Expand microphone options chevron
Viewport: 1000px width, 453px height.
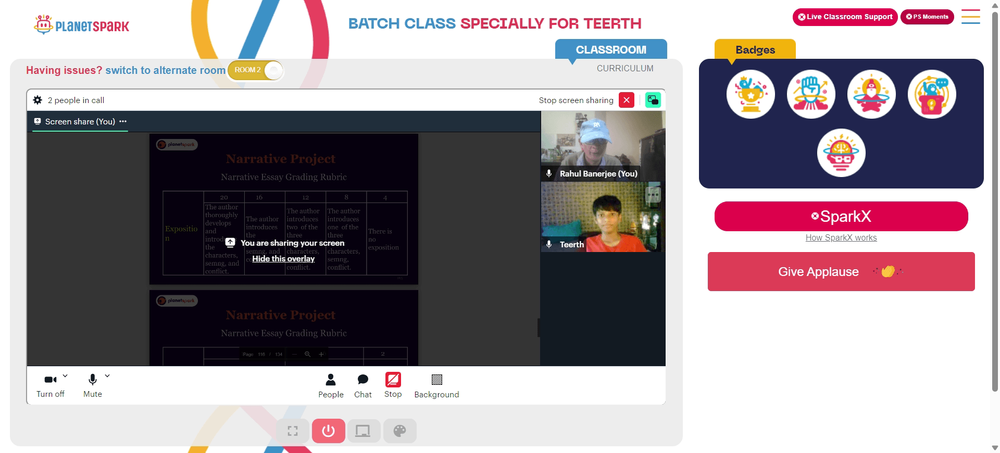point(107,376)
